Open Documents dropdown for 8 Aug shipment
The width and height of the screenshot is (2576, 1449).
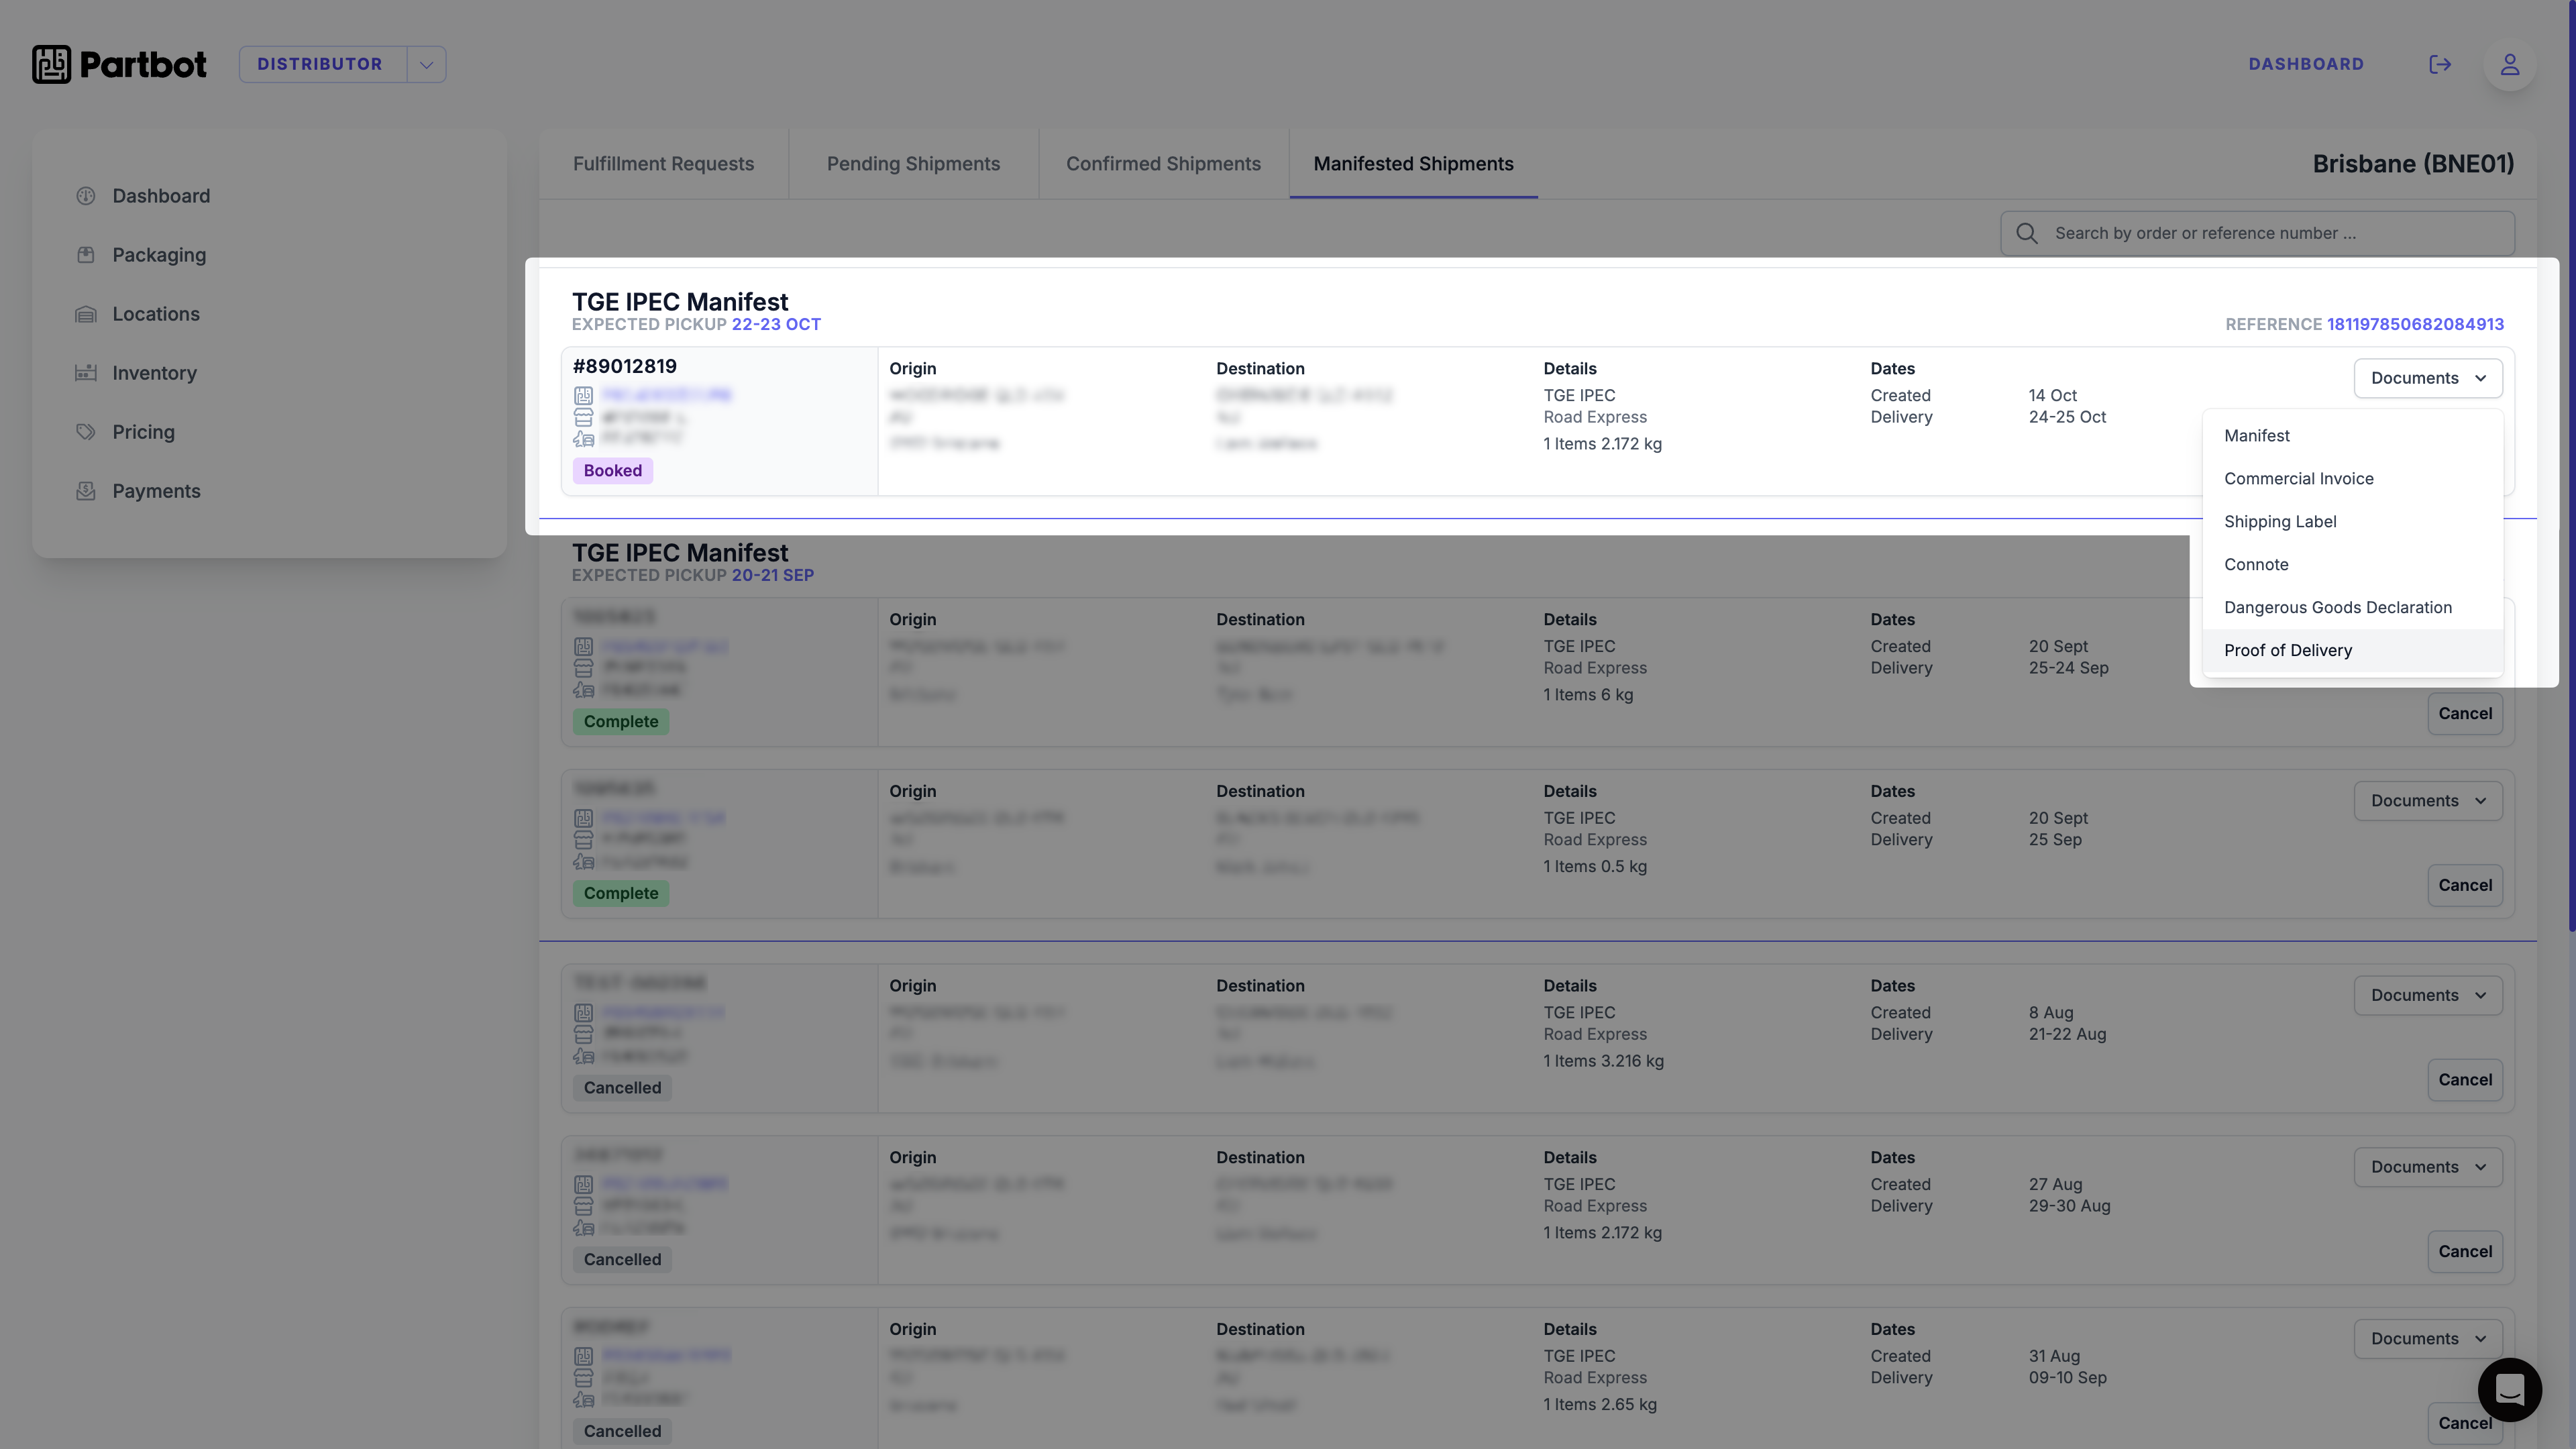tap(2427, 995)
